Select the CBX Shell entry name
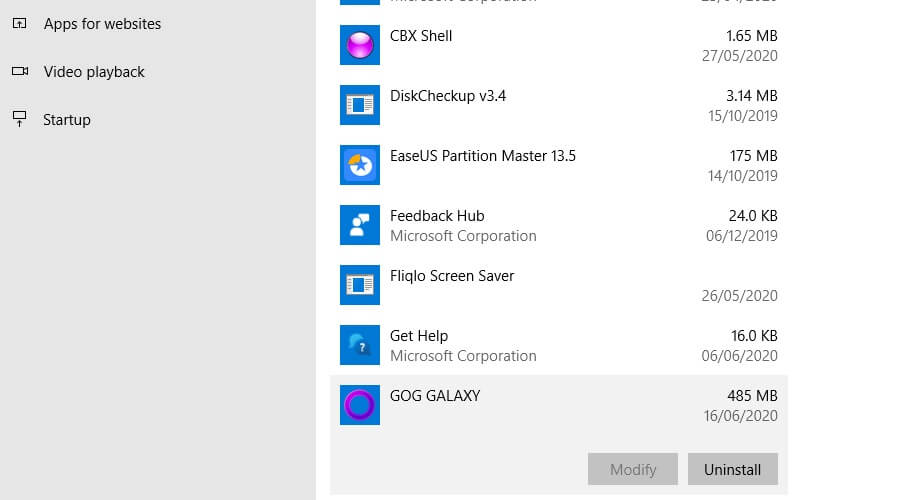Screen dimensions: 900x500 pyautogui.click(x=421, y=36)
